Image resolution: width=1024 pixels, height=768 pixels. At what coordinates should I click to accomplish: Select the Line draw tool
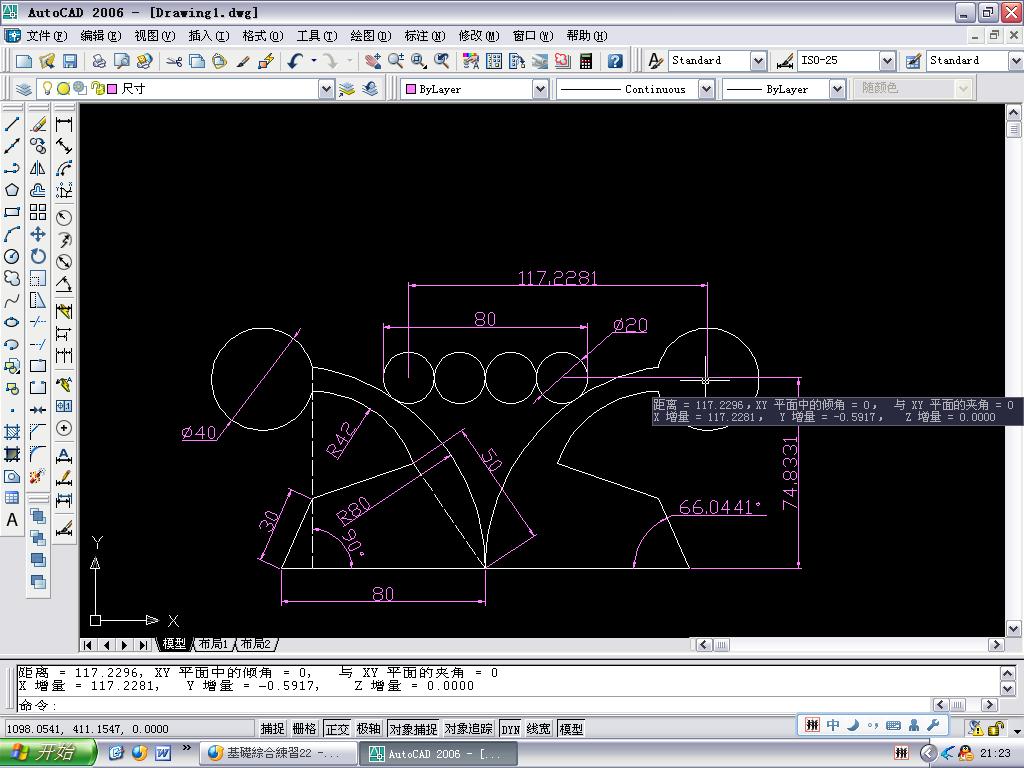tap(12, 124)
